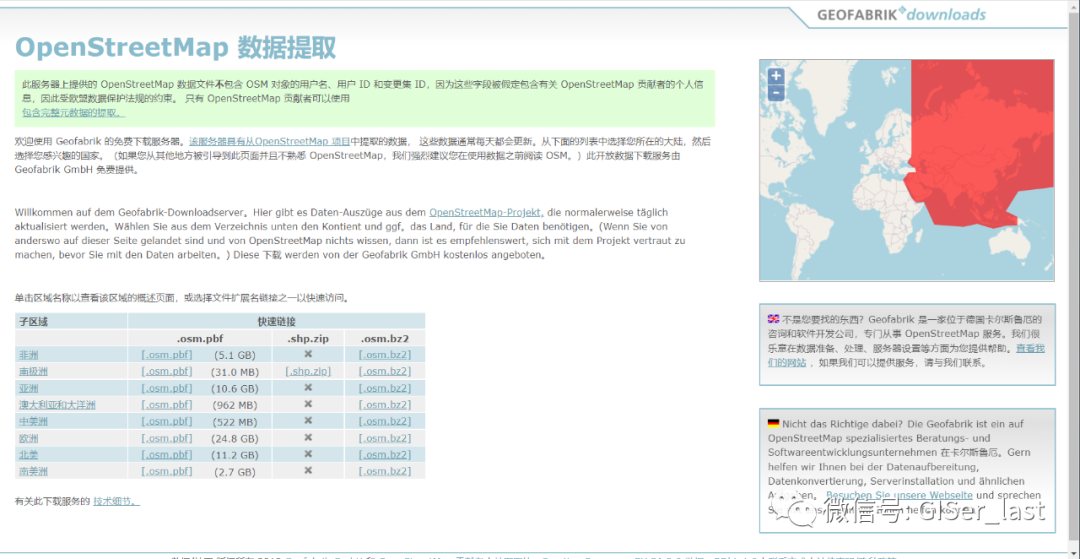This screenshot has height=559, width=1080.
Task: Open the Besuchen Sie unsere Webseite link
Action: point(900,496)
